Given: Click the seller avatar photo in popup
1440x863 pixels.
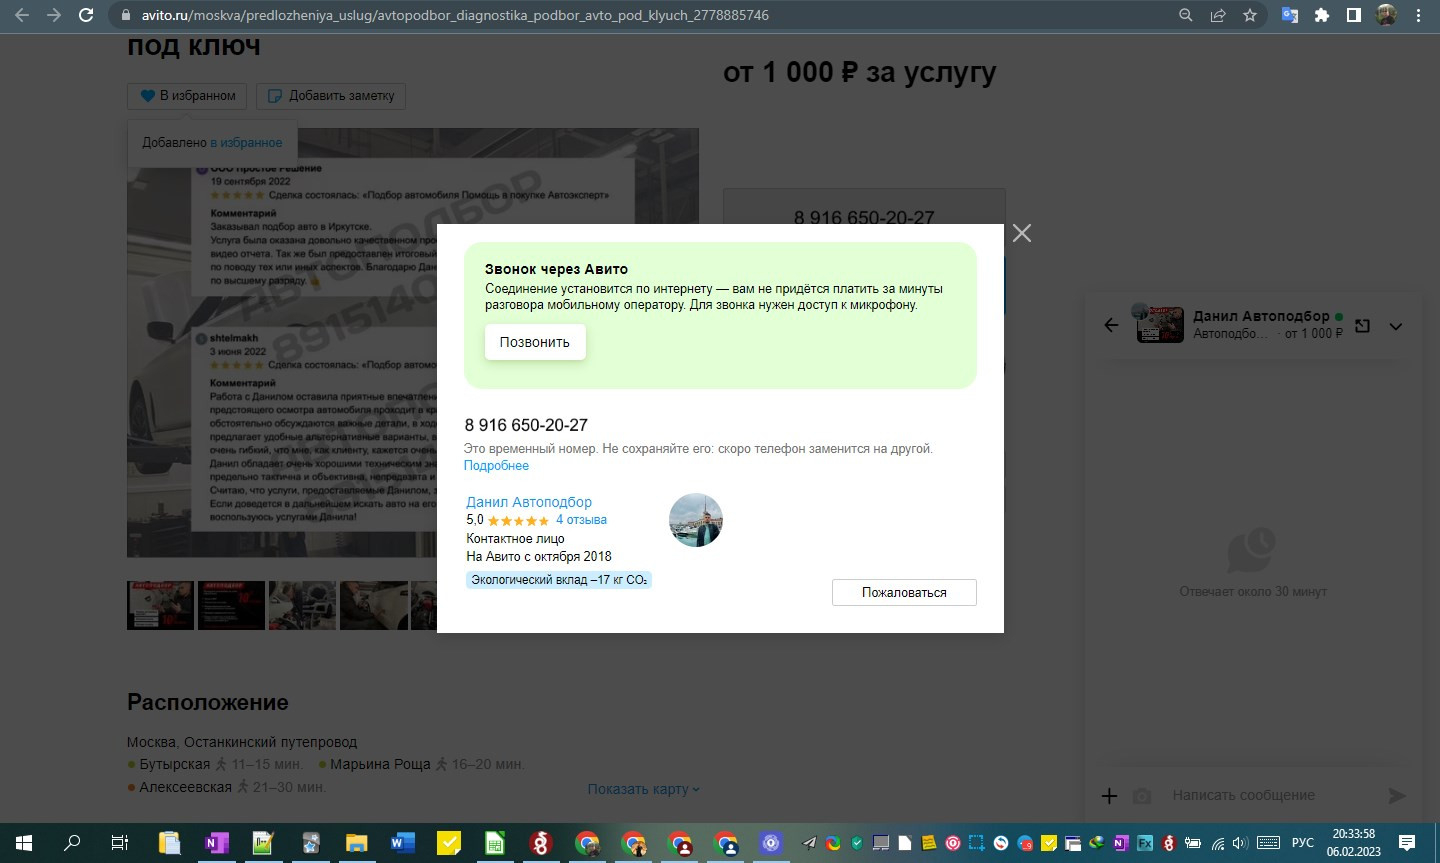Looking at the screenshot, I should (x=695, y=520).
